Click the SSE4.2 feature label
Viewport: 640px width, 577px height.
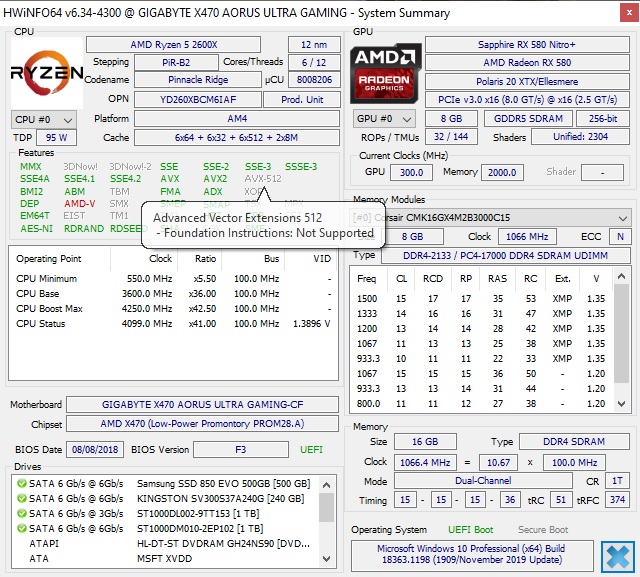pyautogui.click(x=125, y=179)
